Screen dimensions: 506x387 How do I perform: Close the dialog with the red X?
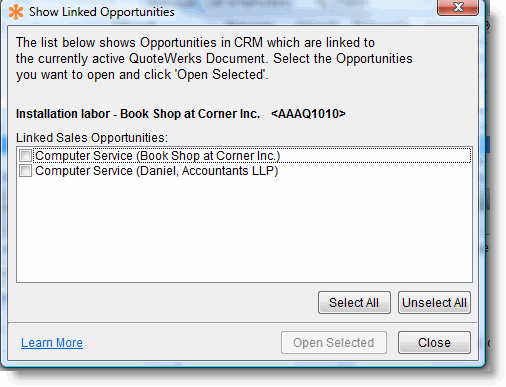[x=458, y=7]
